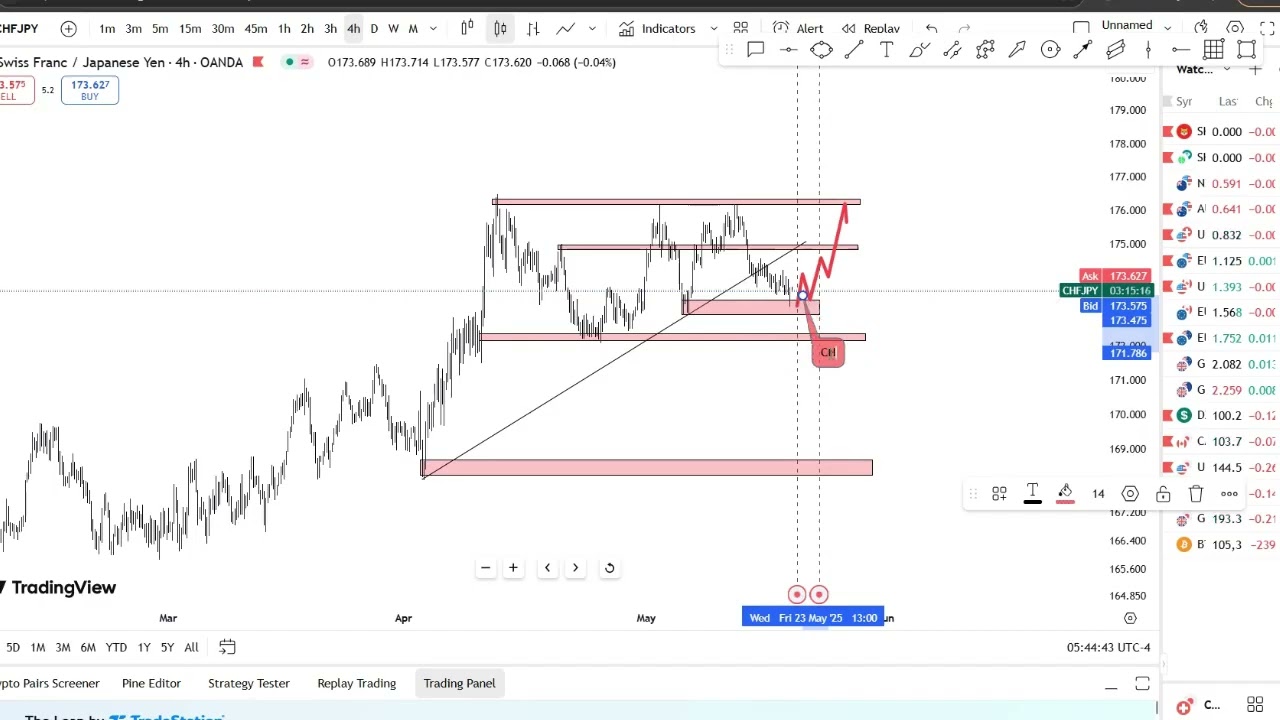Expand the more timeframes dropdown arrow
This screenshot has height=720, width=1280.
click(x=433, y=29)
